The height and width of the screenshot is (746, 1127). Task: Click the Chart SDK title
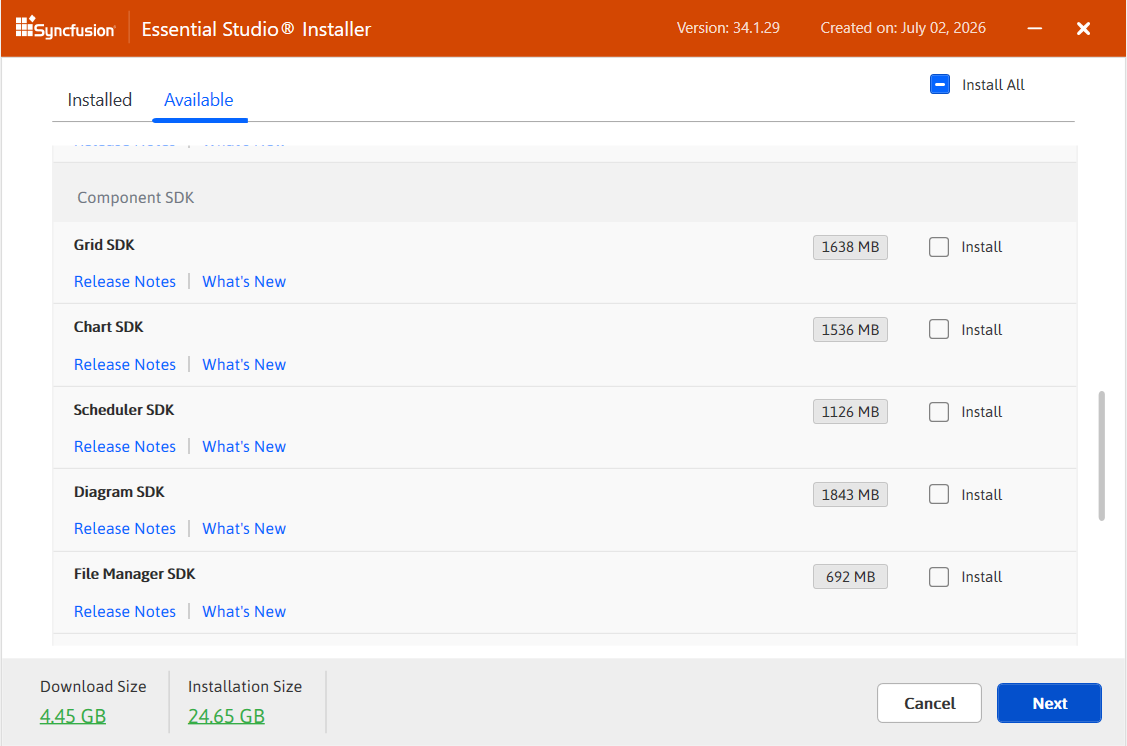[x=109, y=327]
